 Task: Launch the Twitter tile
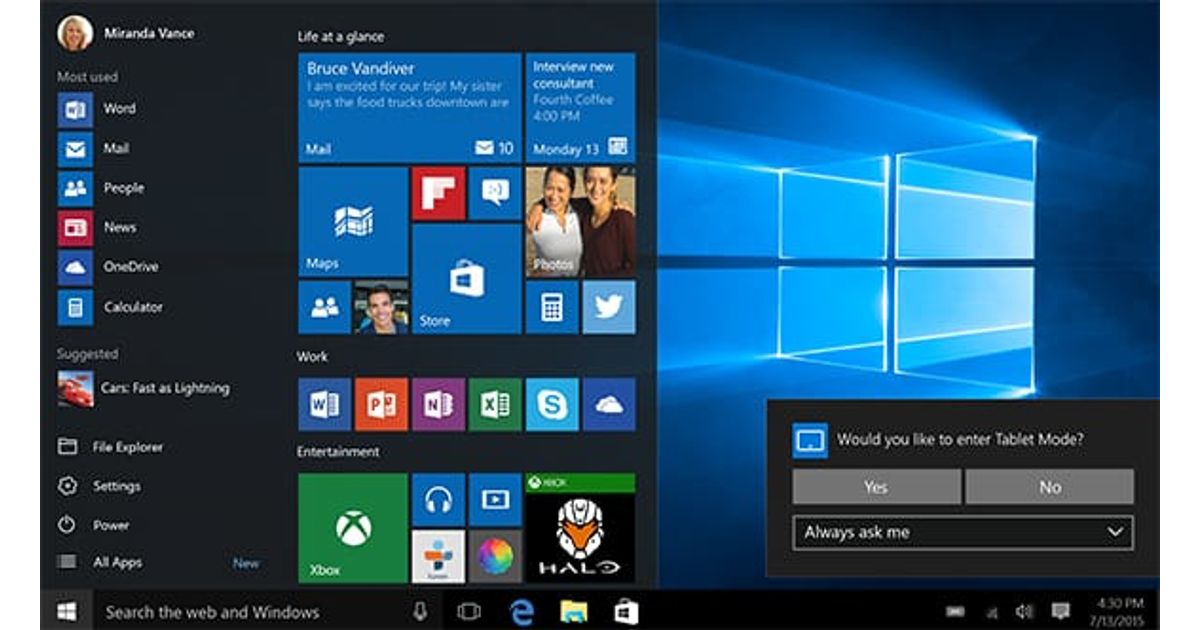[x=608, y=307]
